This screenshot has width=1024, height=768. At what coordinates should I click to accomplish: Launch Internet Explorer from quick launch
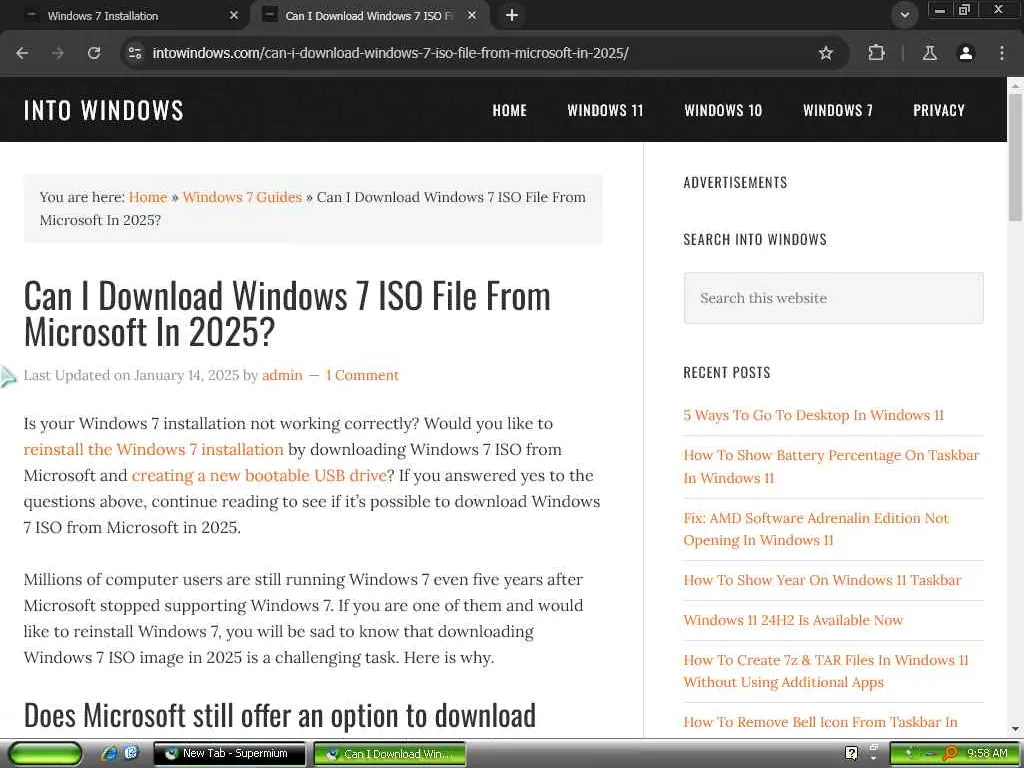[110, 754]
